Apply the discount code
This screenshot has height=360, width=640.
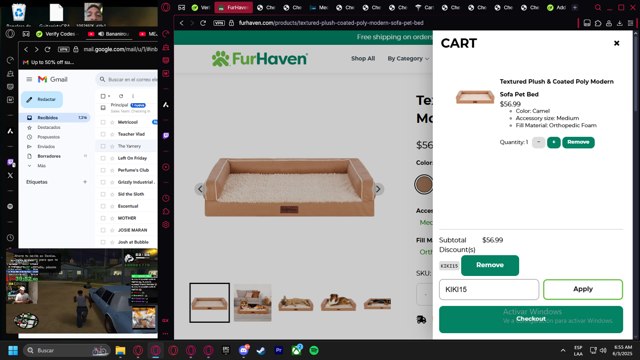582,289
